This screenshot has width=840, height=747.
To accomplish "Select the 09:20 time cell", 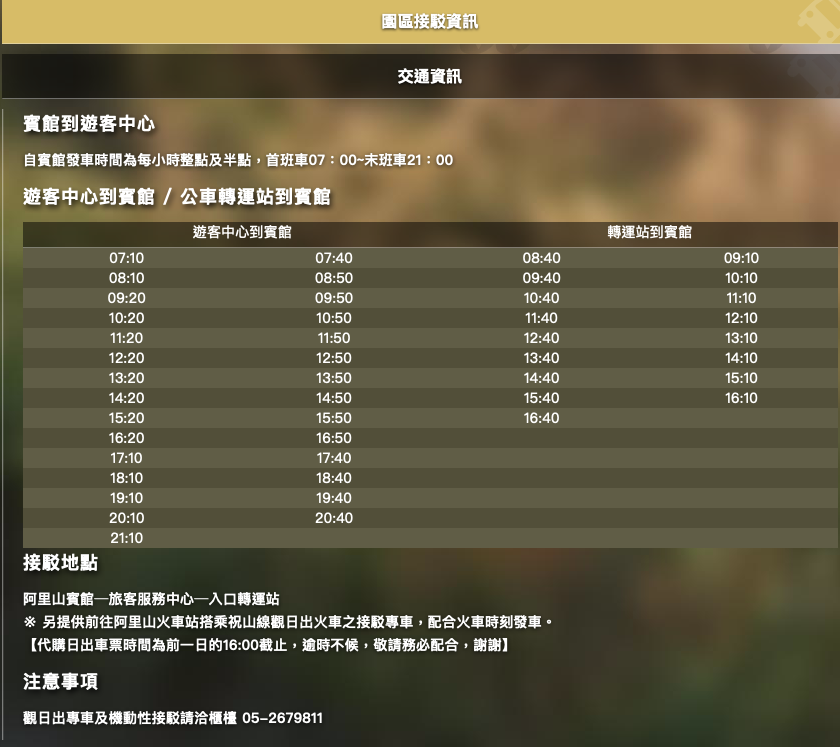I will coord(126,298).
